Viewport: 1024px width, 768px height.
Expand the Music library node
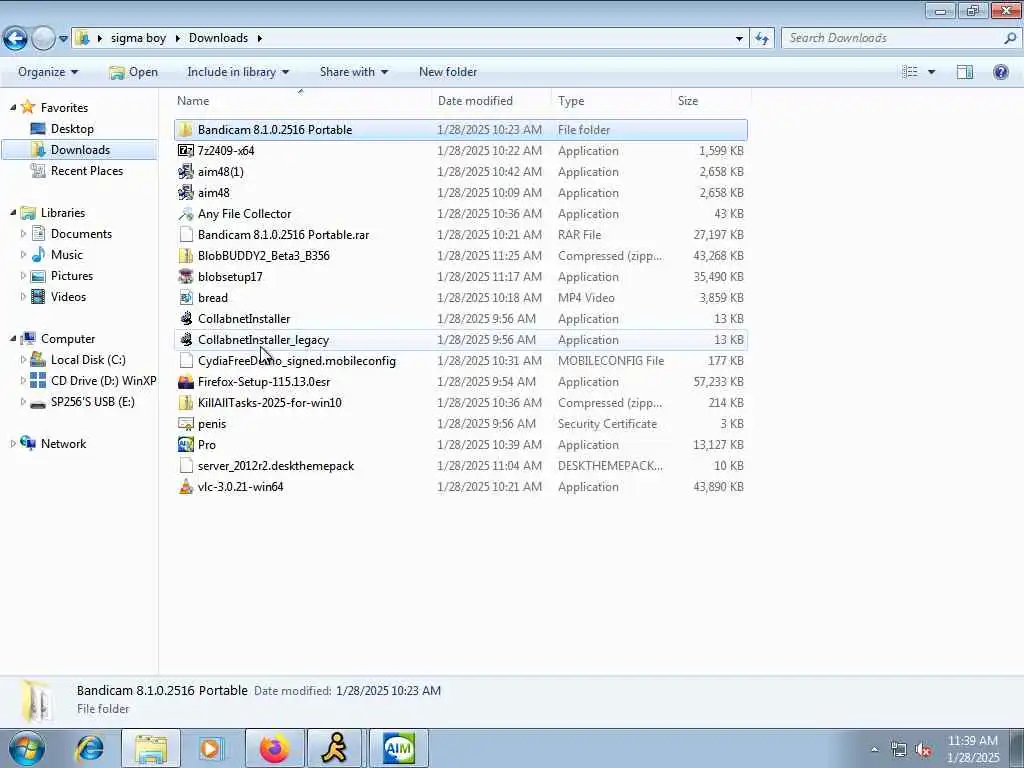[x=24, y=255]
